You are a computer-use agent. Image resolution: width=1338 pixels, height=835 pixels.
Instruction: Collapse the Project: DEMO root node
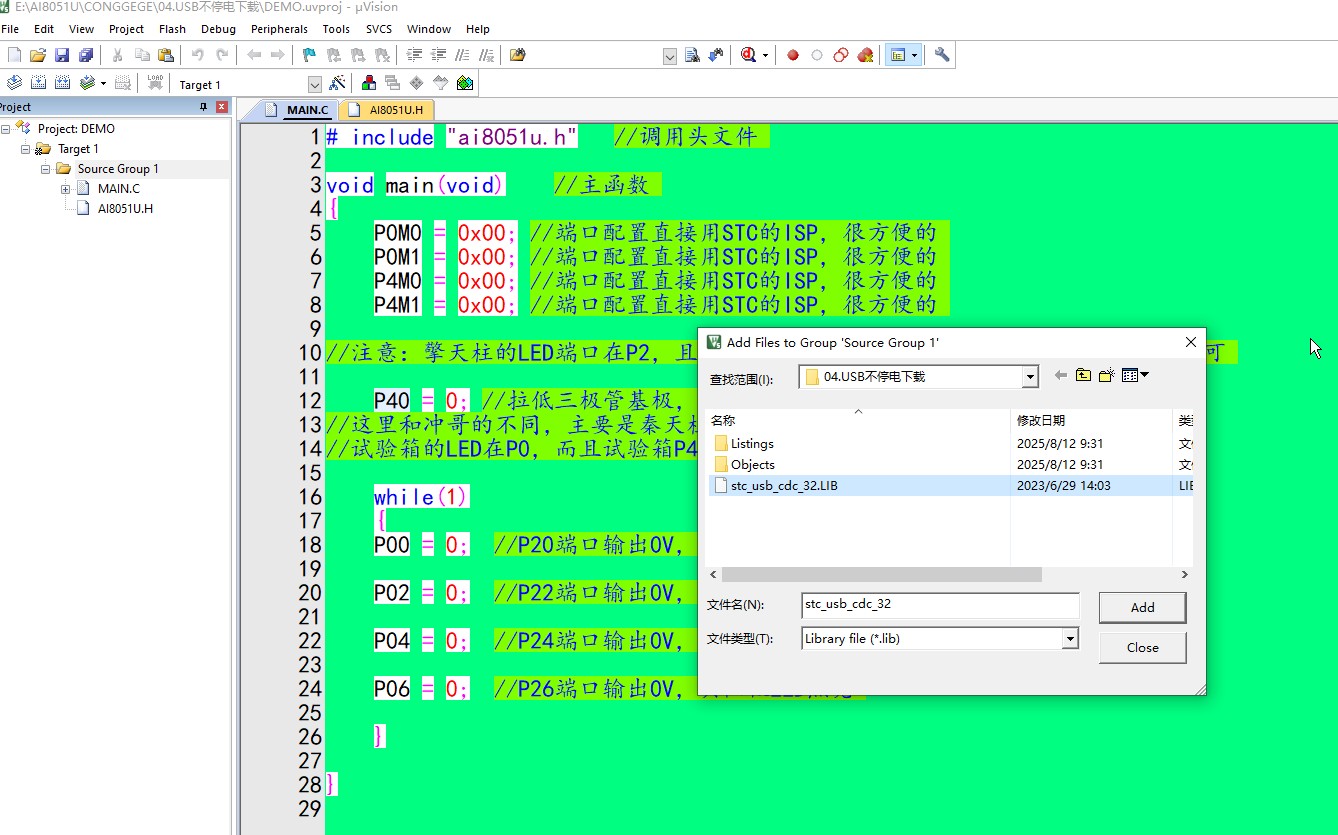(5, 129)
